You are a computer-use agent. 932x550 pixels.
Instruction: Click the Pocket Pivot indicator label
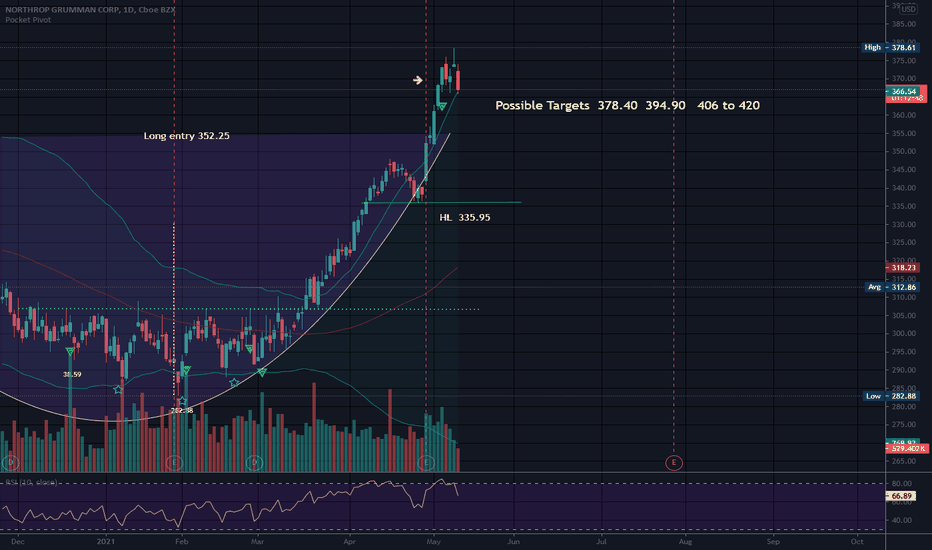(x=28, y=20)
